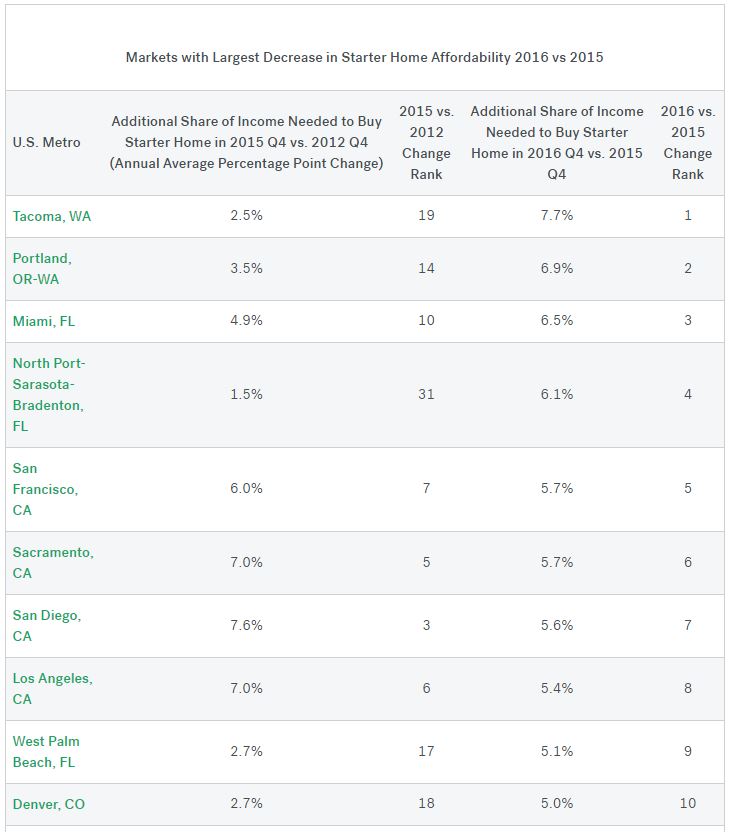
Task: Open North Port-Sarasota-Bradenton, FL link
Action: pyautogui.click(x=49, y=394)
